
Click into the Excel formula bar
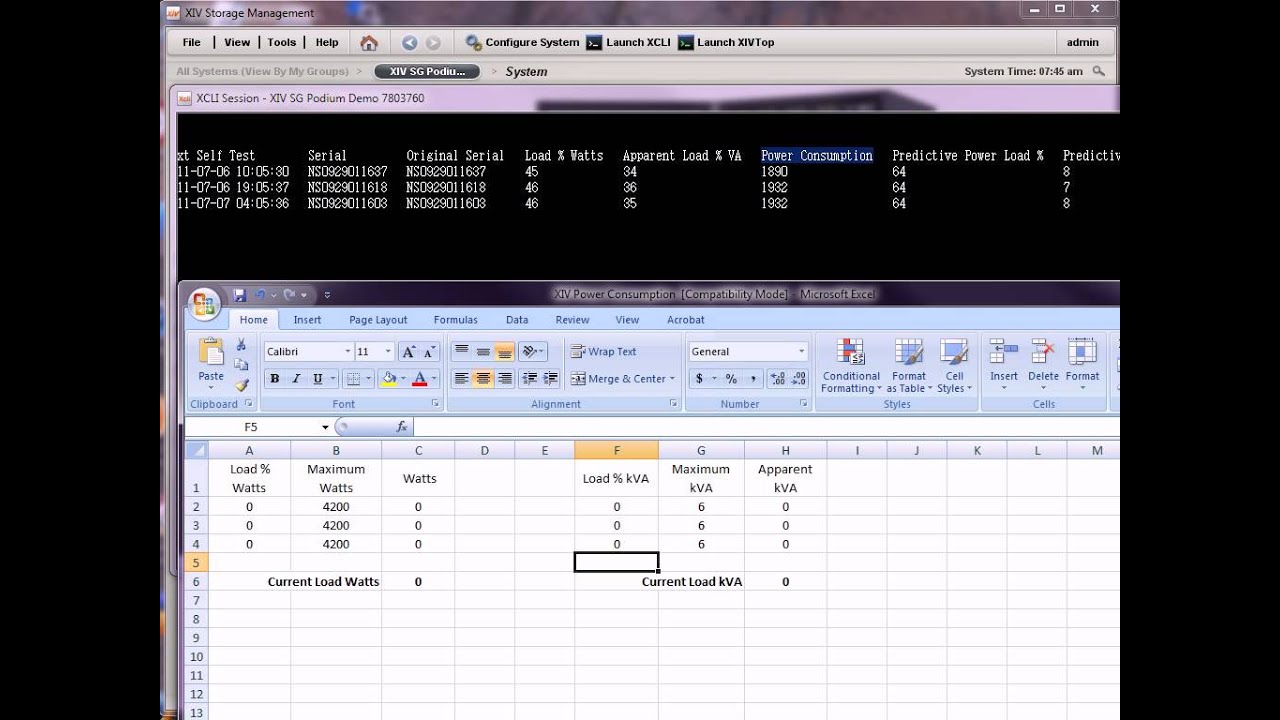pos(765,427)
